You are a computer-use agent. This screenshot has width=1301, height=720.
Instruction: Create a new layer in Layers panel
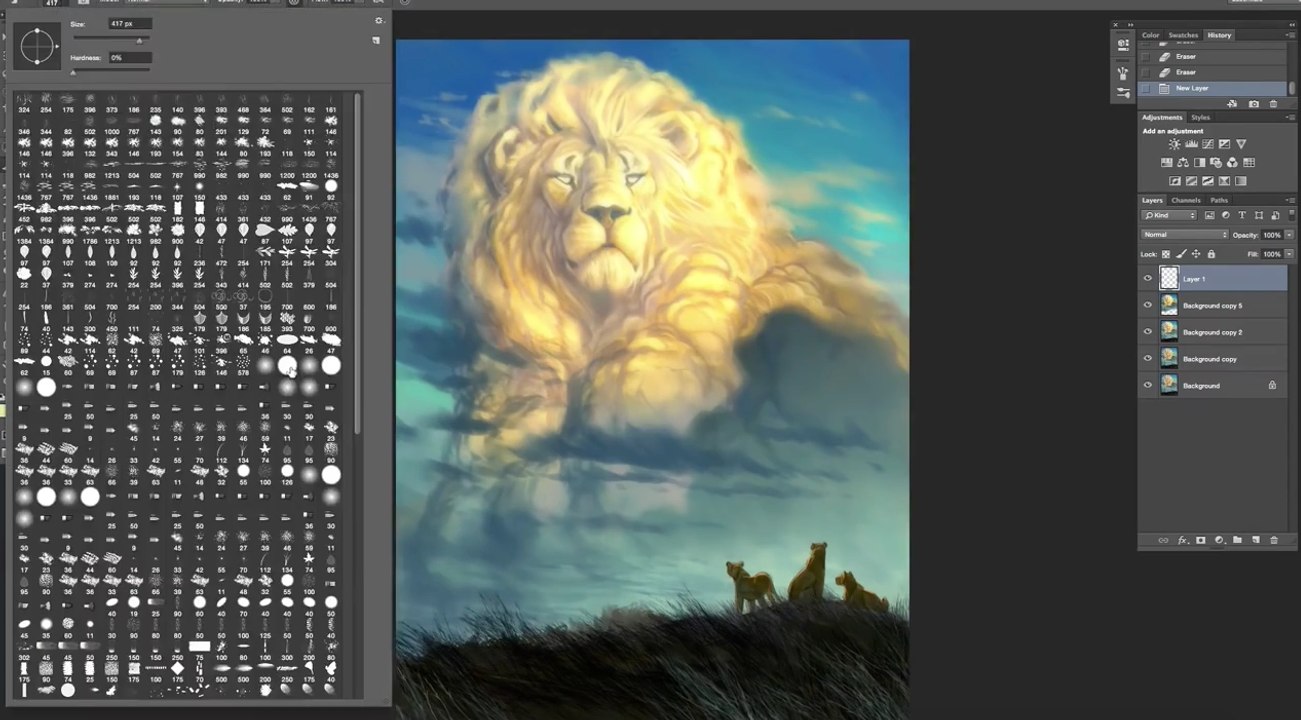click(x=1255, y=540)
